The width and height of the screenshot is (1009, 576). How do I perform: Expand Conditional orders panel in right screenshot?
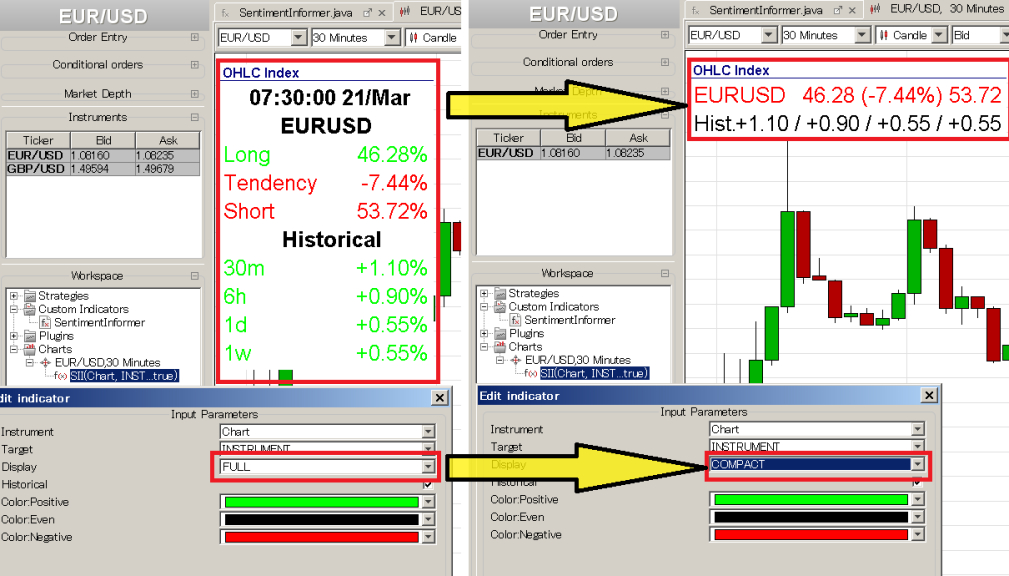click(x=665, y=62)
